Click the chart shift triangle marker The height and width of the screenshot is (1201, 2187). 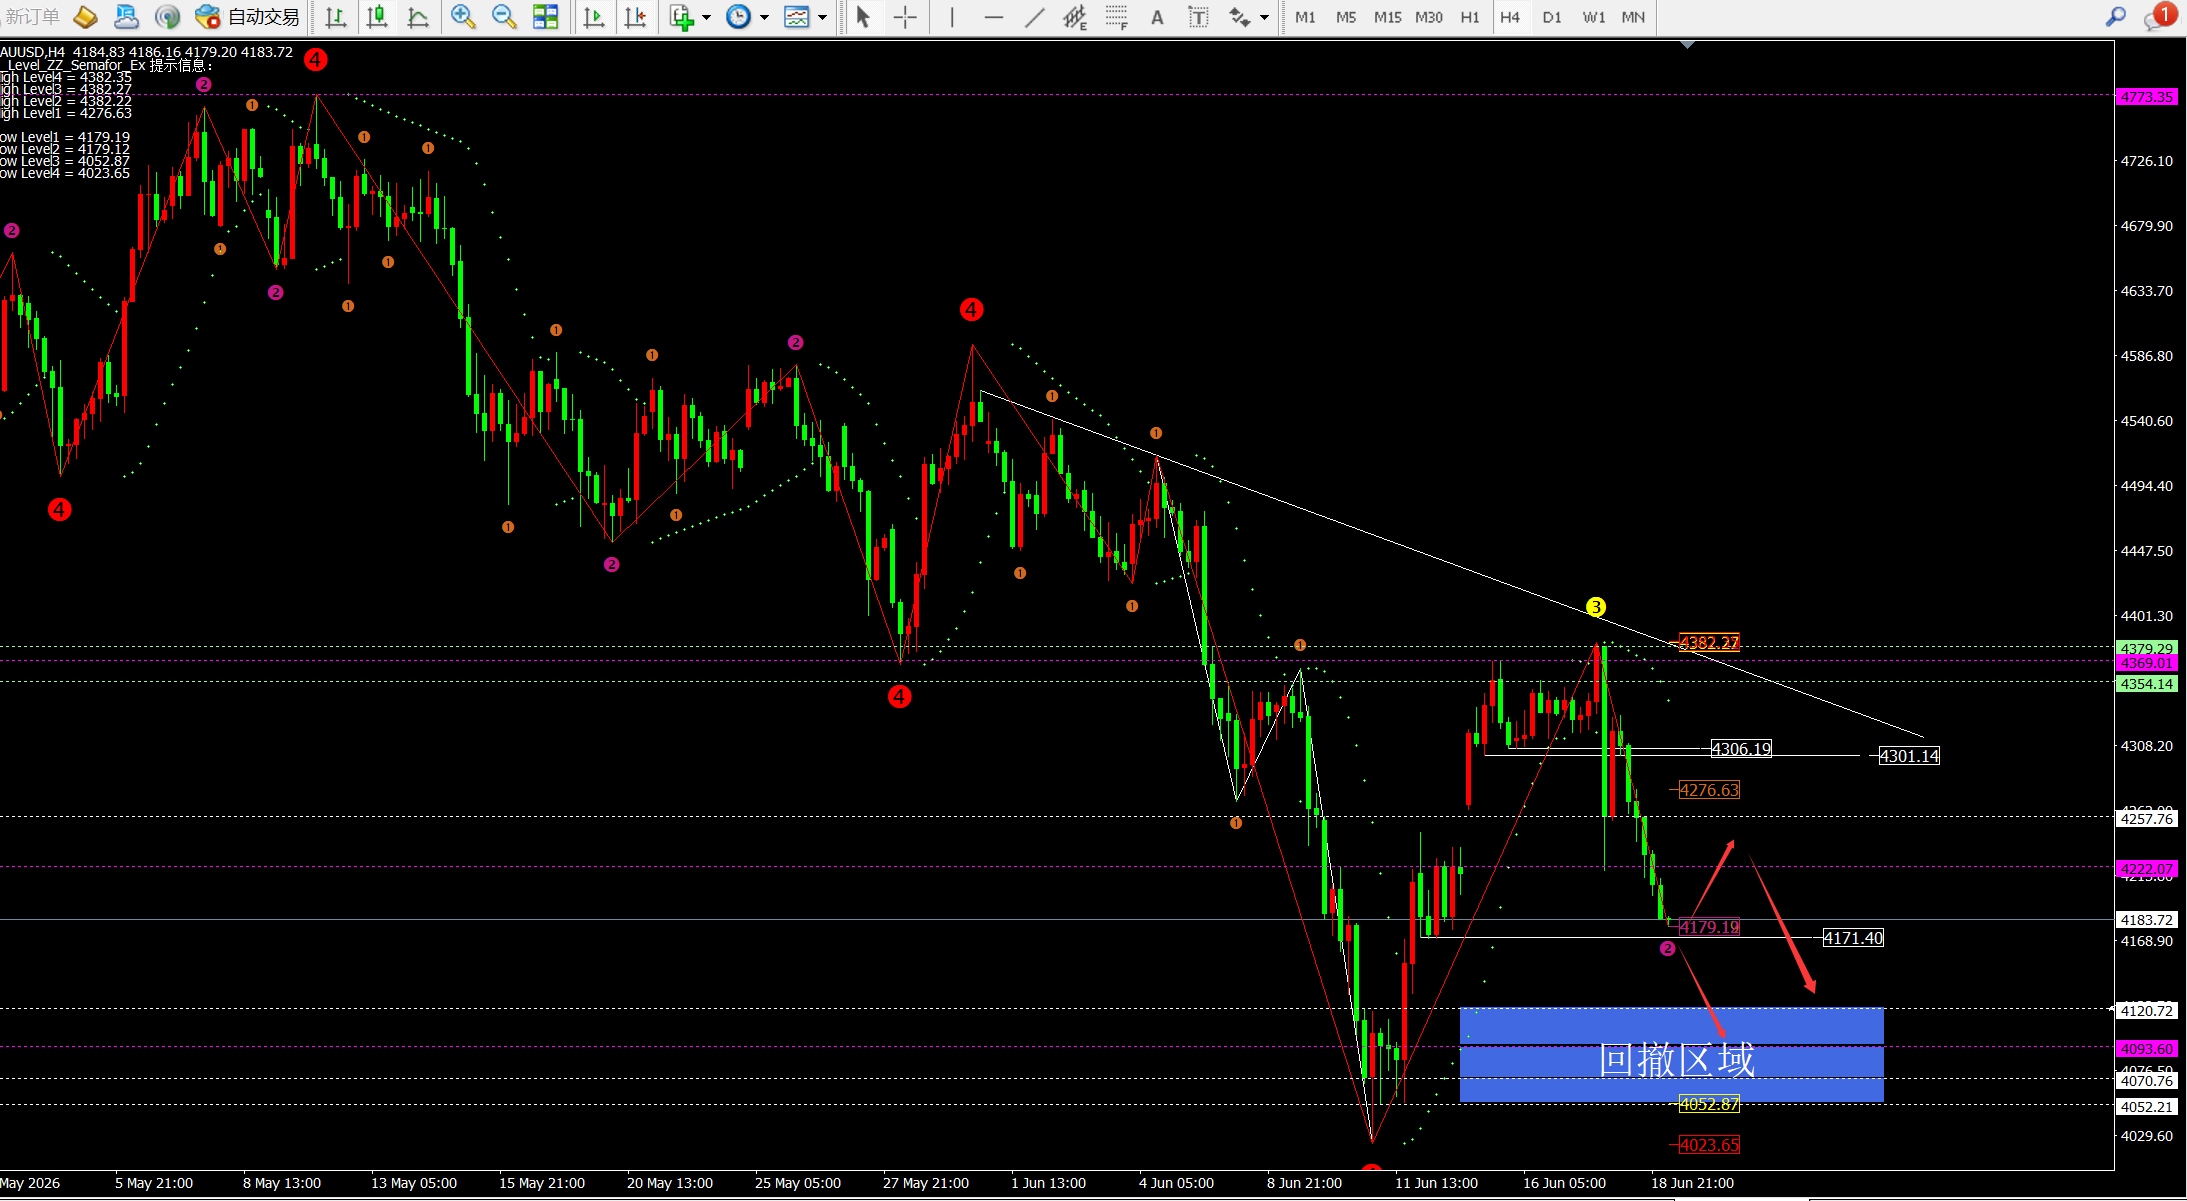pyautogui.click(x=1688, y=45)
